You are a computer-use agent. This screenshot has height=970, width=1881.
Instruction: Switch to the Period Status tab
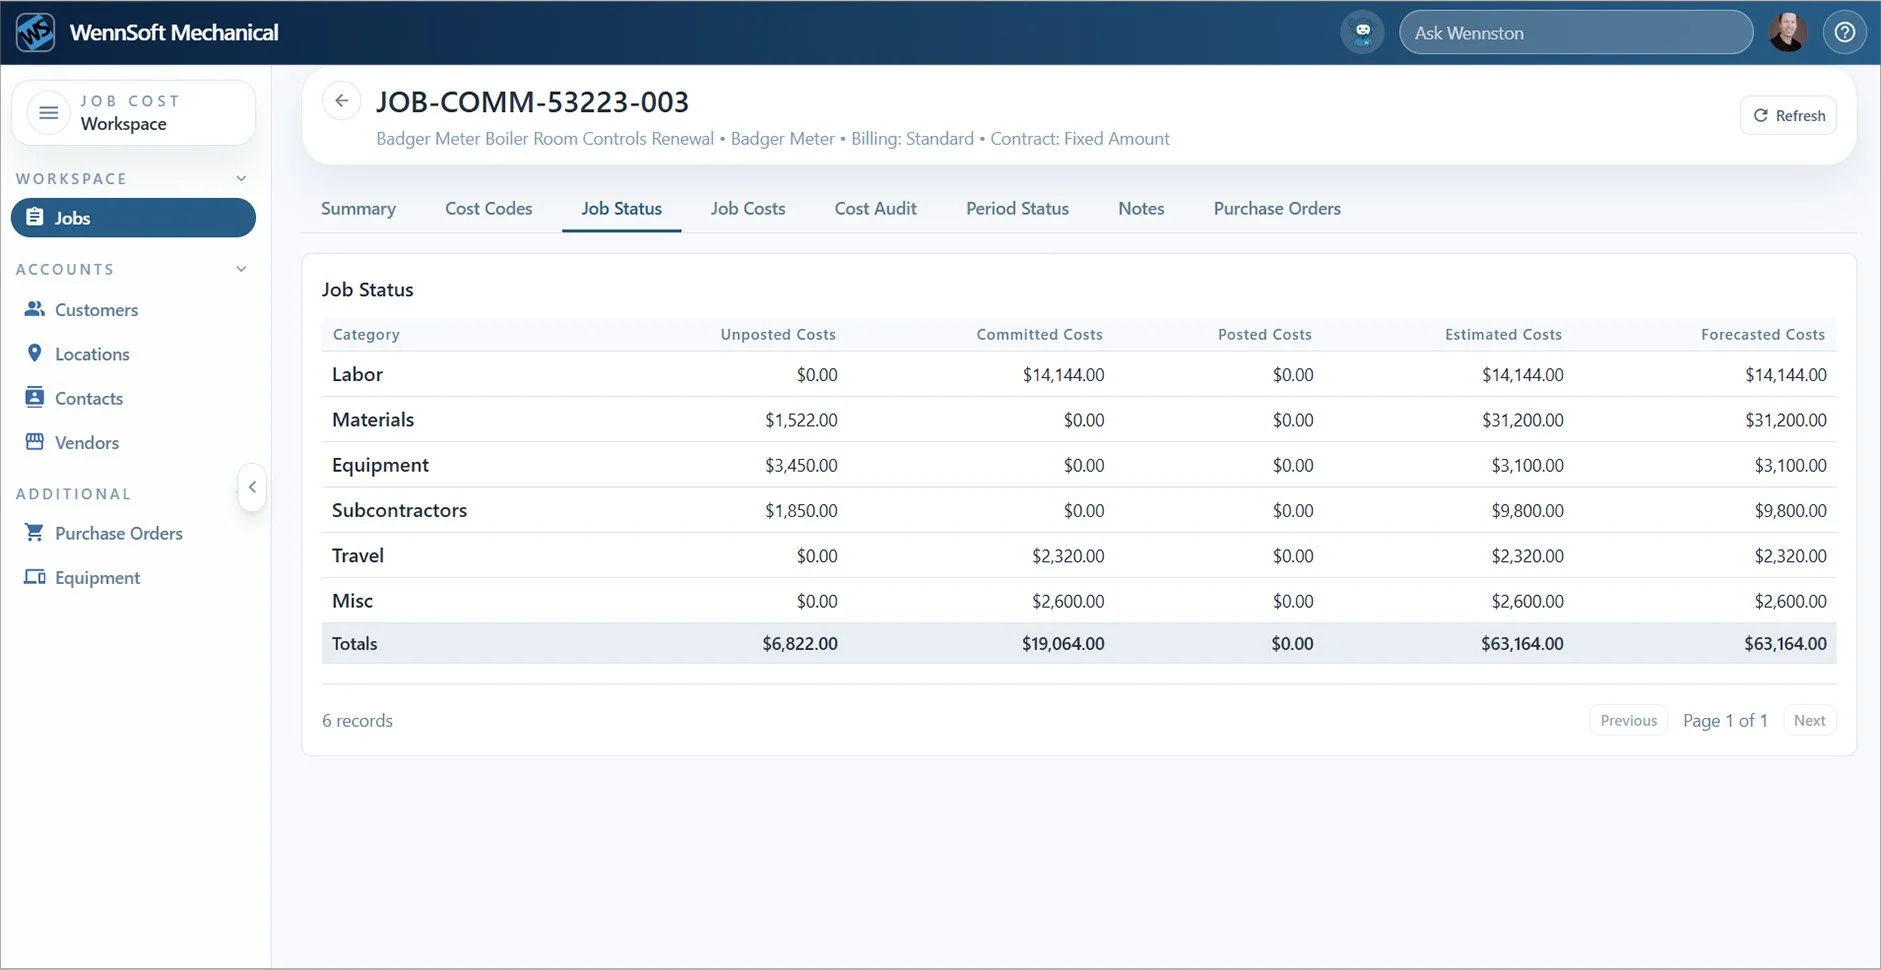(x=1017, y=208)
